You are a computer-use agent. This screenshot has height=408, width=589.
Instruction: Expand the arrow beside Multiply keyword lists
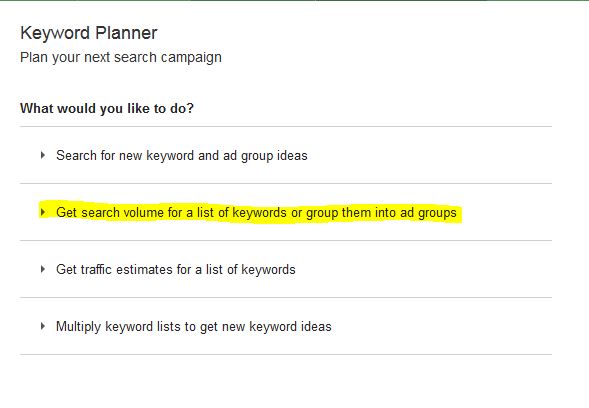tap(43, 326)
